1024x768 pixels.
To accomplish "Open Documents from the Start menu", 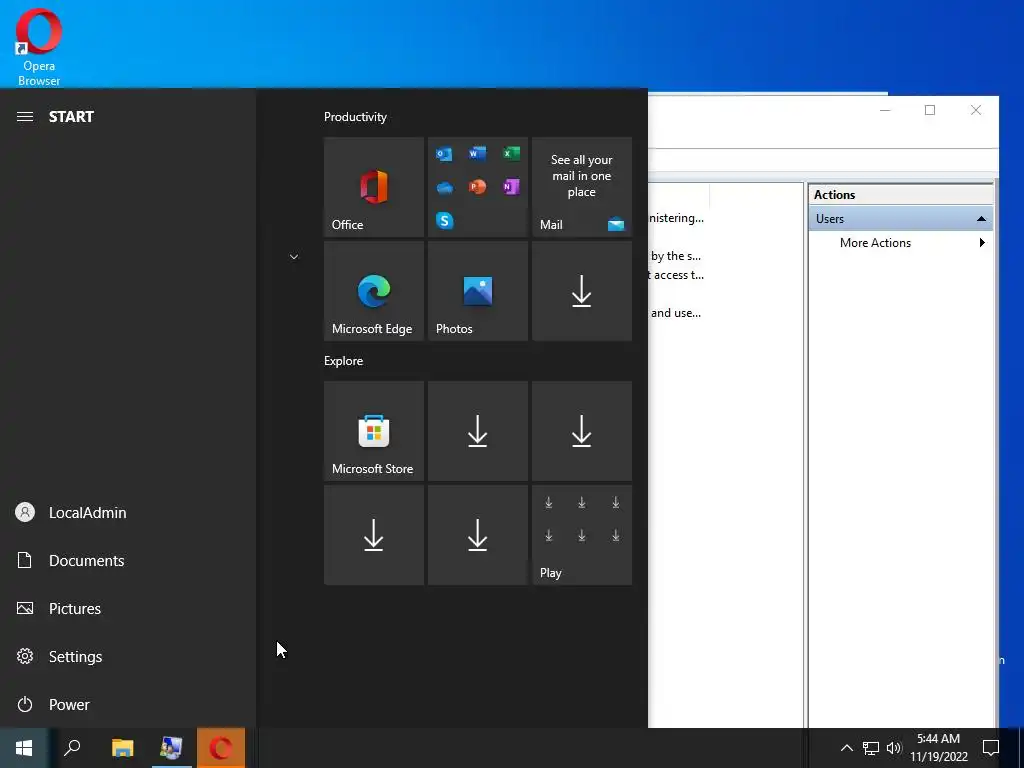I will point(128,560).
